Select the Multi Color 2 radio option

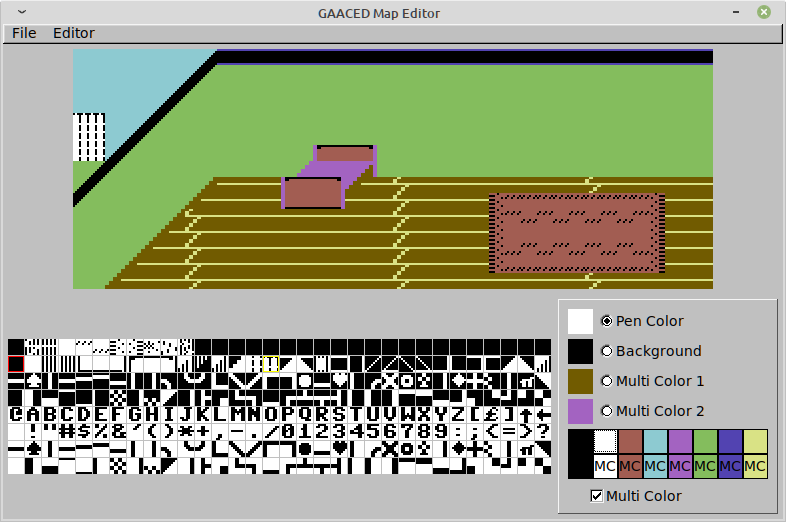coord(607,411)
